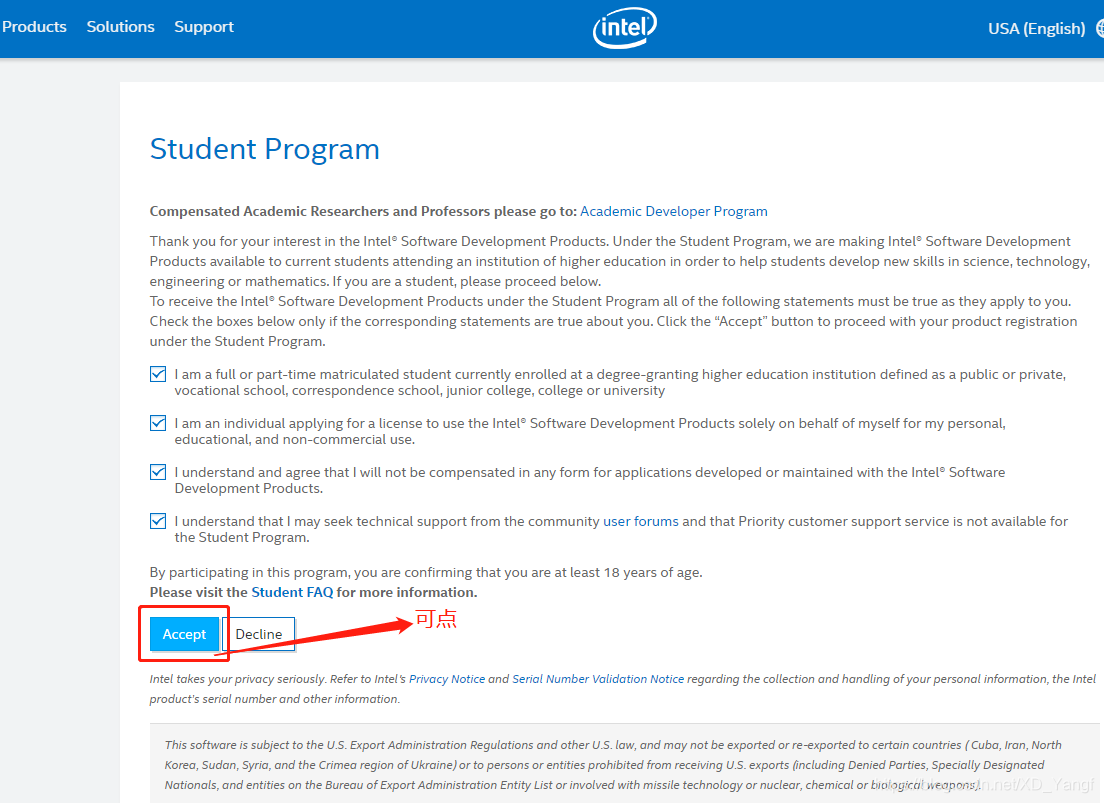1104x803 pixels.
Task: Toggle the will not be compensated checkbox
Action: [x=158, y=472]
